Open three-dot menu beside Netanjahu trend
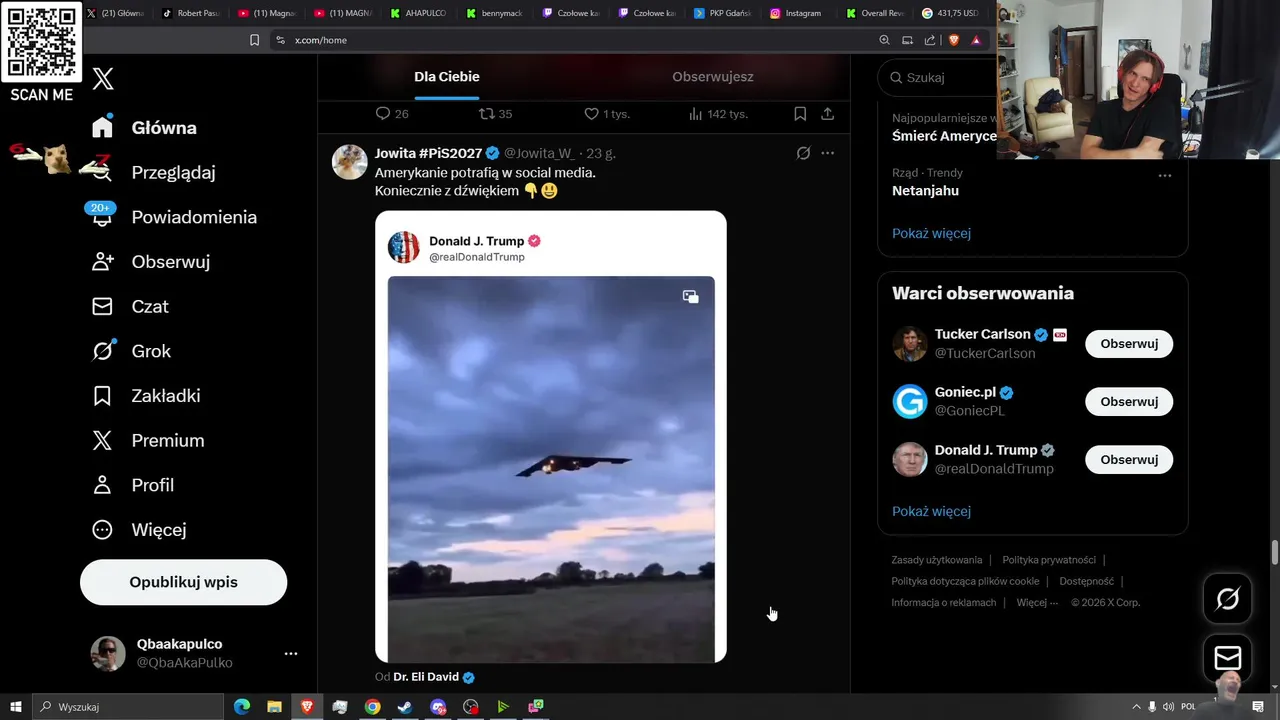Screen dimensions: 1280x720 (1164, 176)
